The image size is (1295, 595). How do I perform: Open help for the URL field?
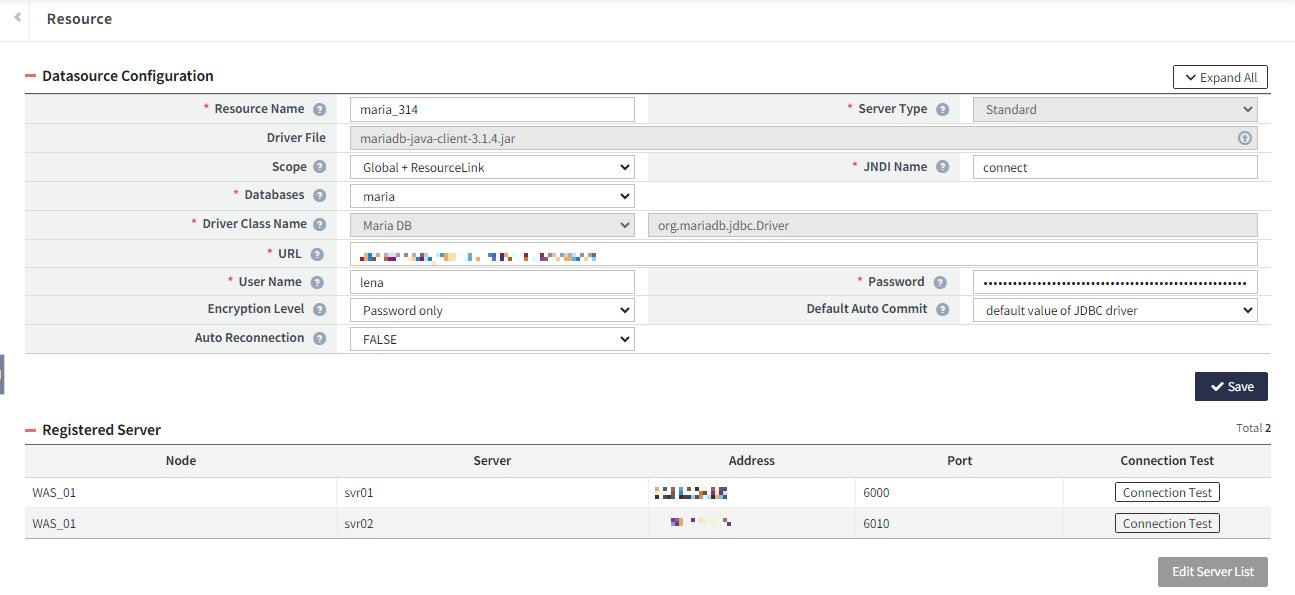coord(318,253)
